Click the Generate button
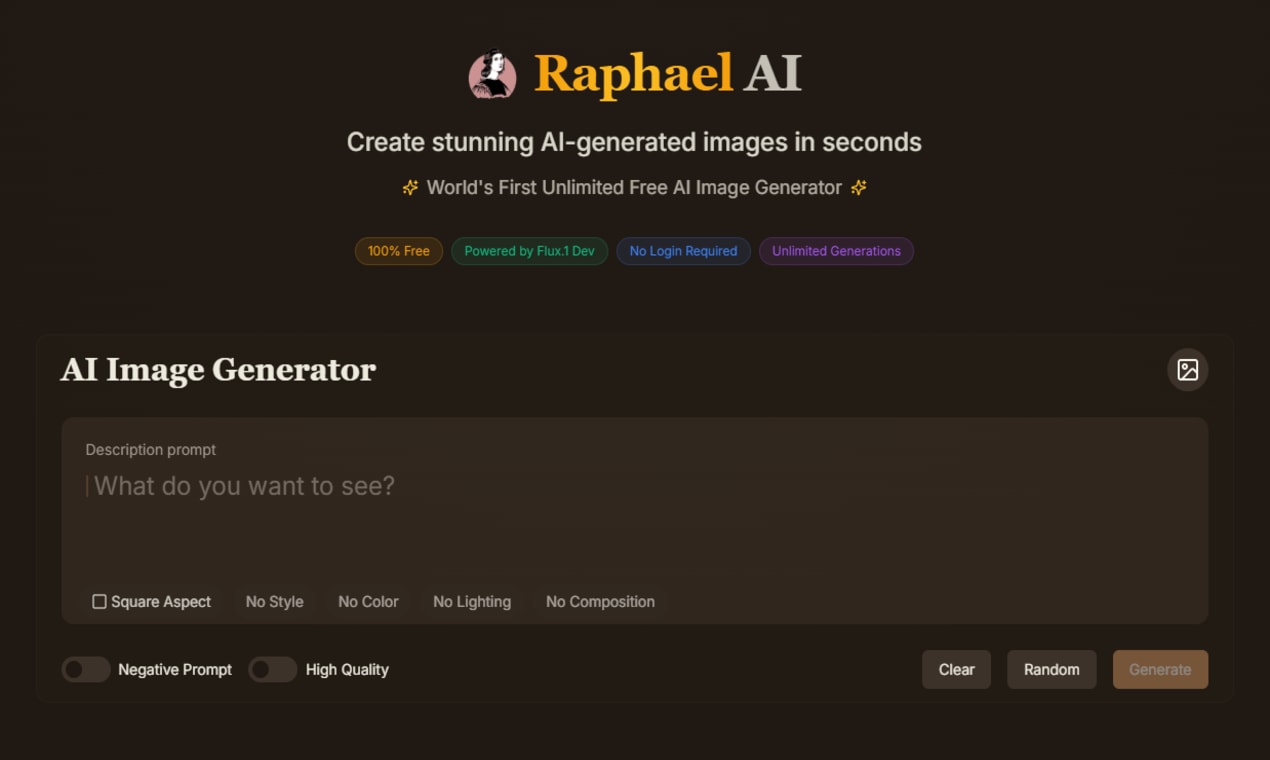This screenshot has height=760, width=1270. pyautogui.click(x=1160, y=670)
